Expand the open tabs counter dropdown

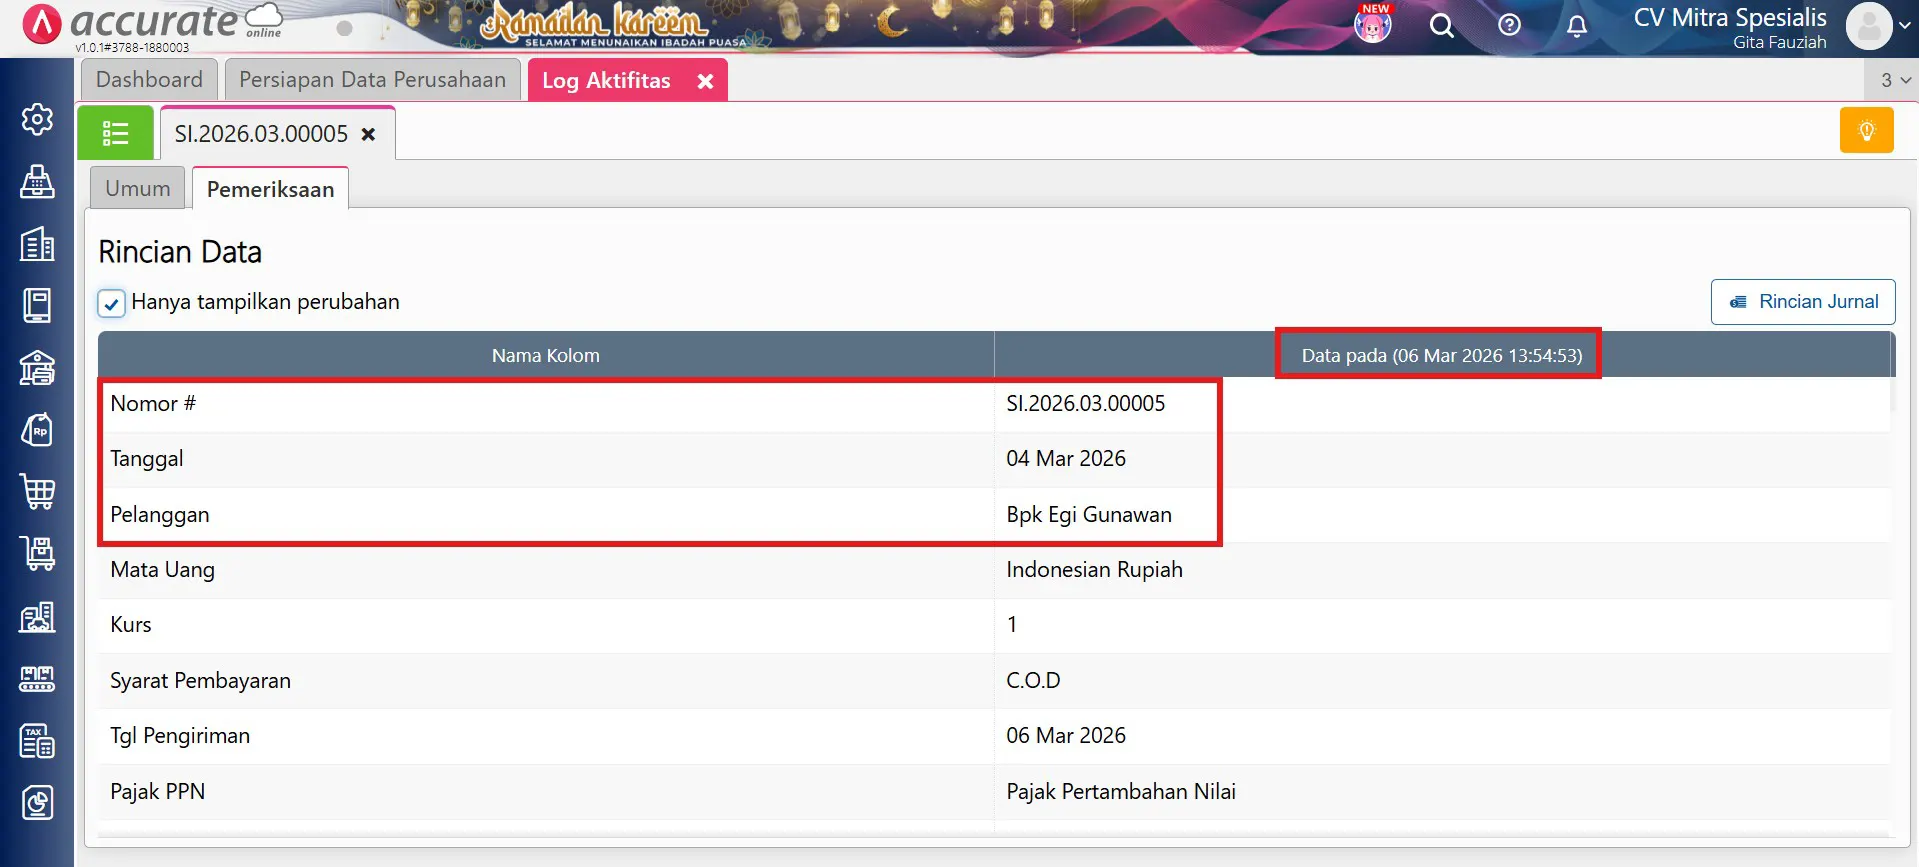(1894, 80)
